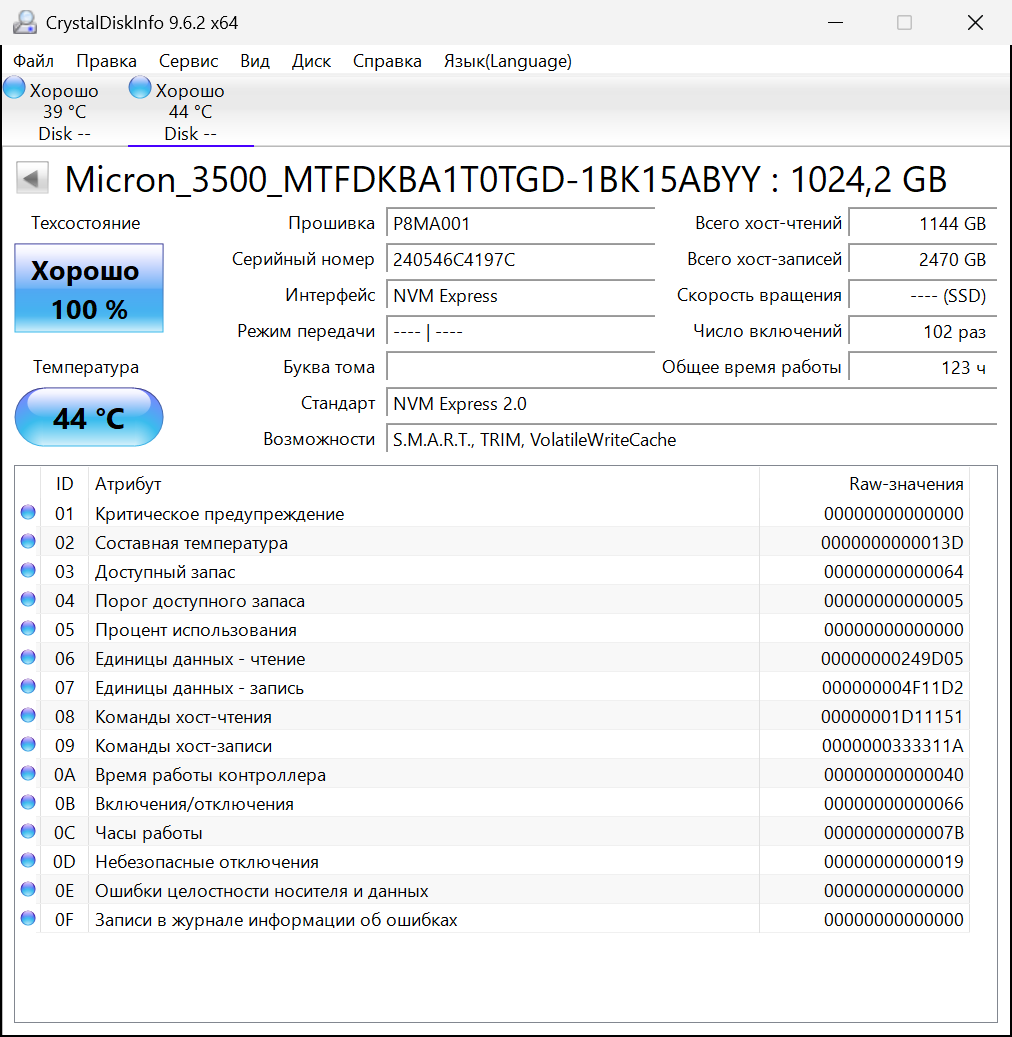Click the Атрибут column header
Viewport: 1012px width, 1037px height.
tap(423, 484)
